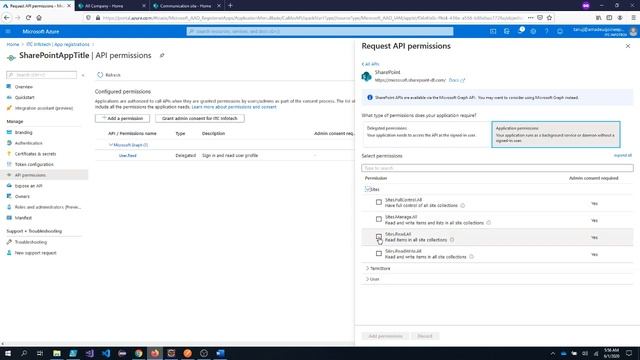The image size is (640, 360).
Task: Open Chrome from the taskbar
Action: pos(139,353)
